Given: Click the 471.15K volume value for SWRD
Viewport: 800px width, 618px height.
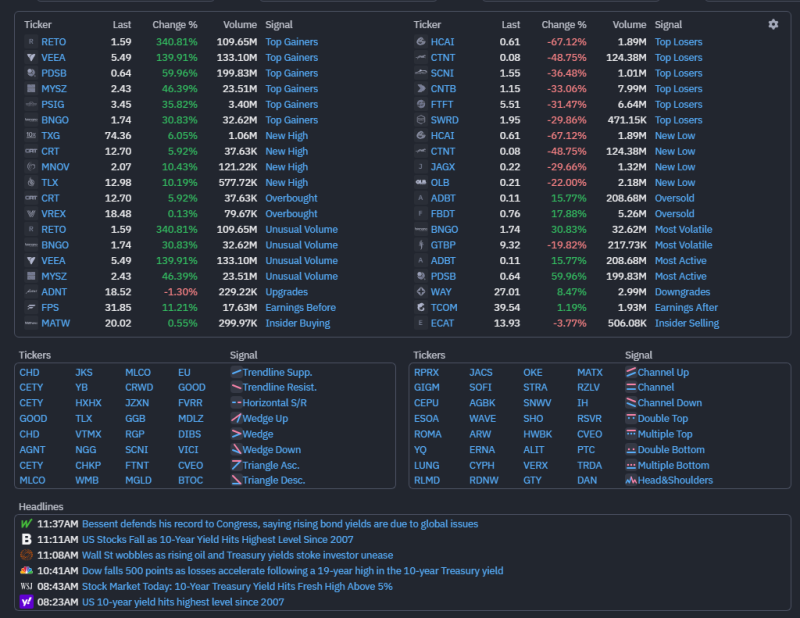Looking at the screenshot, I should click(627, 120).
